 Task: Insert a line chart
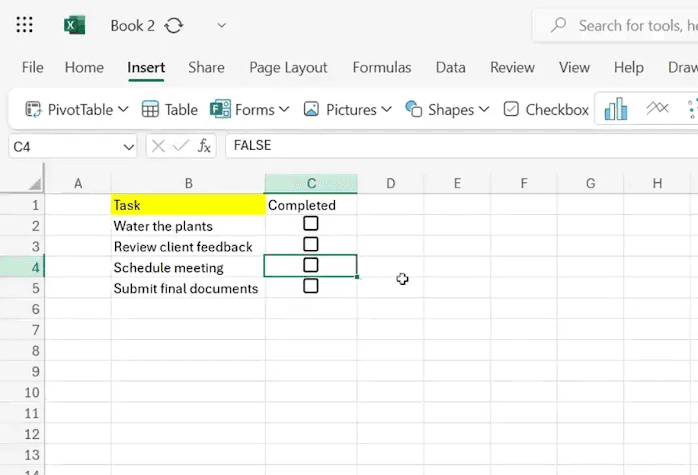tap(657, 108)
